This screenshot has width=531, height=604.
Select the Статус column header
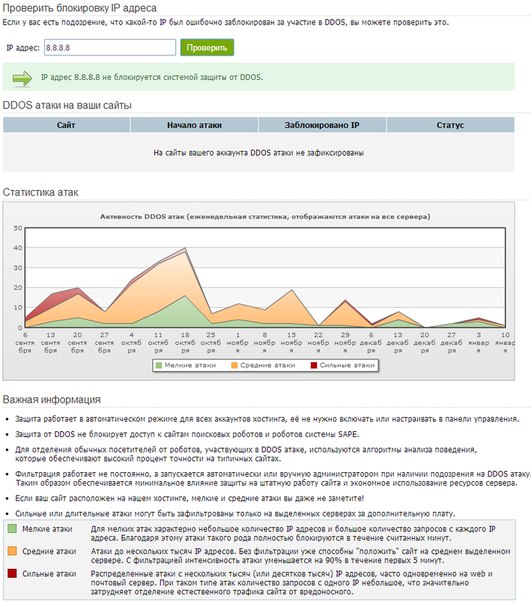point(450,125)
